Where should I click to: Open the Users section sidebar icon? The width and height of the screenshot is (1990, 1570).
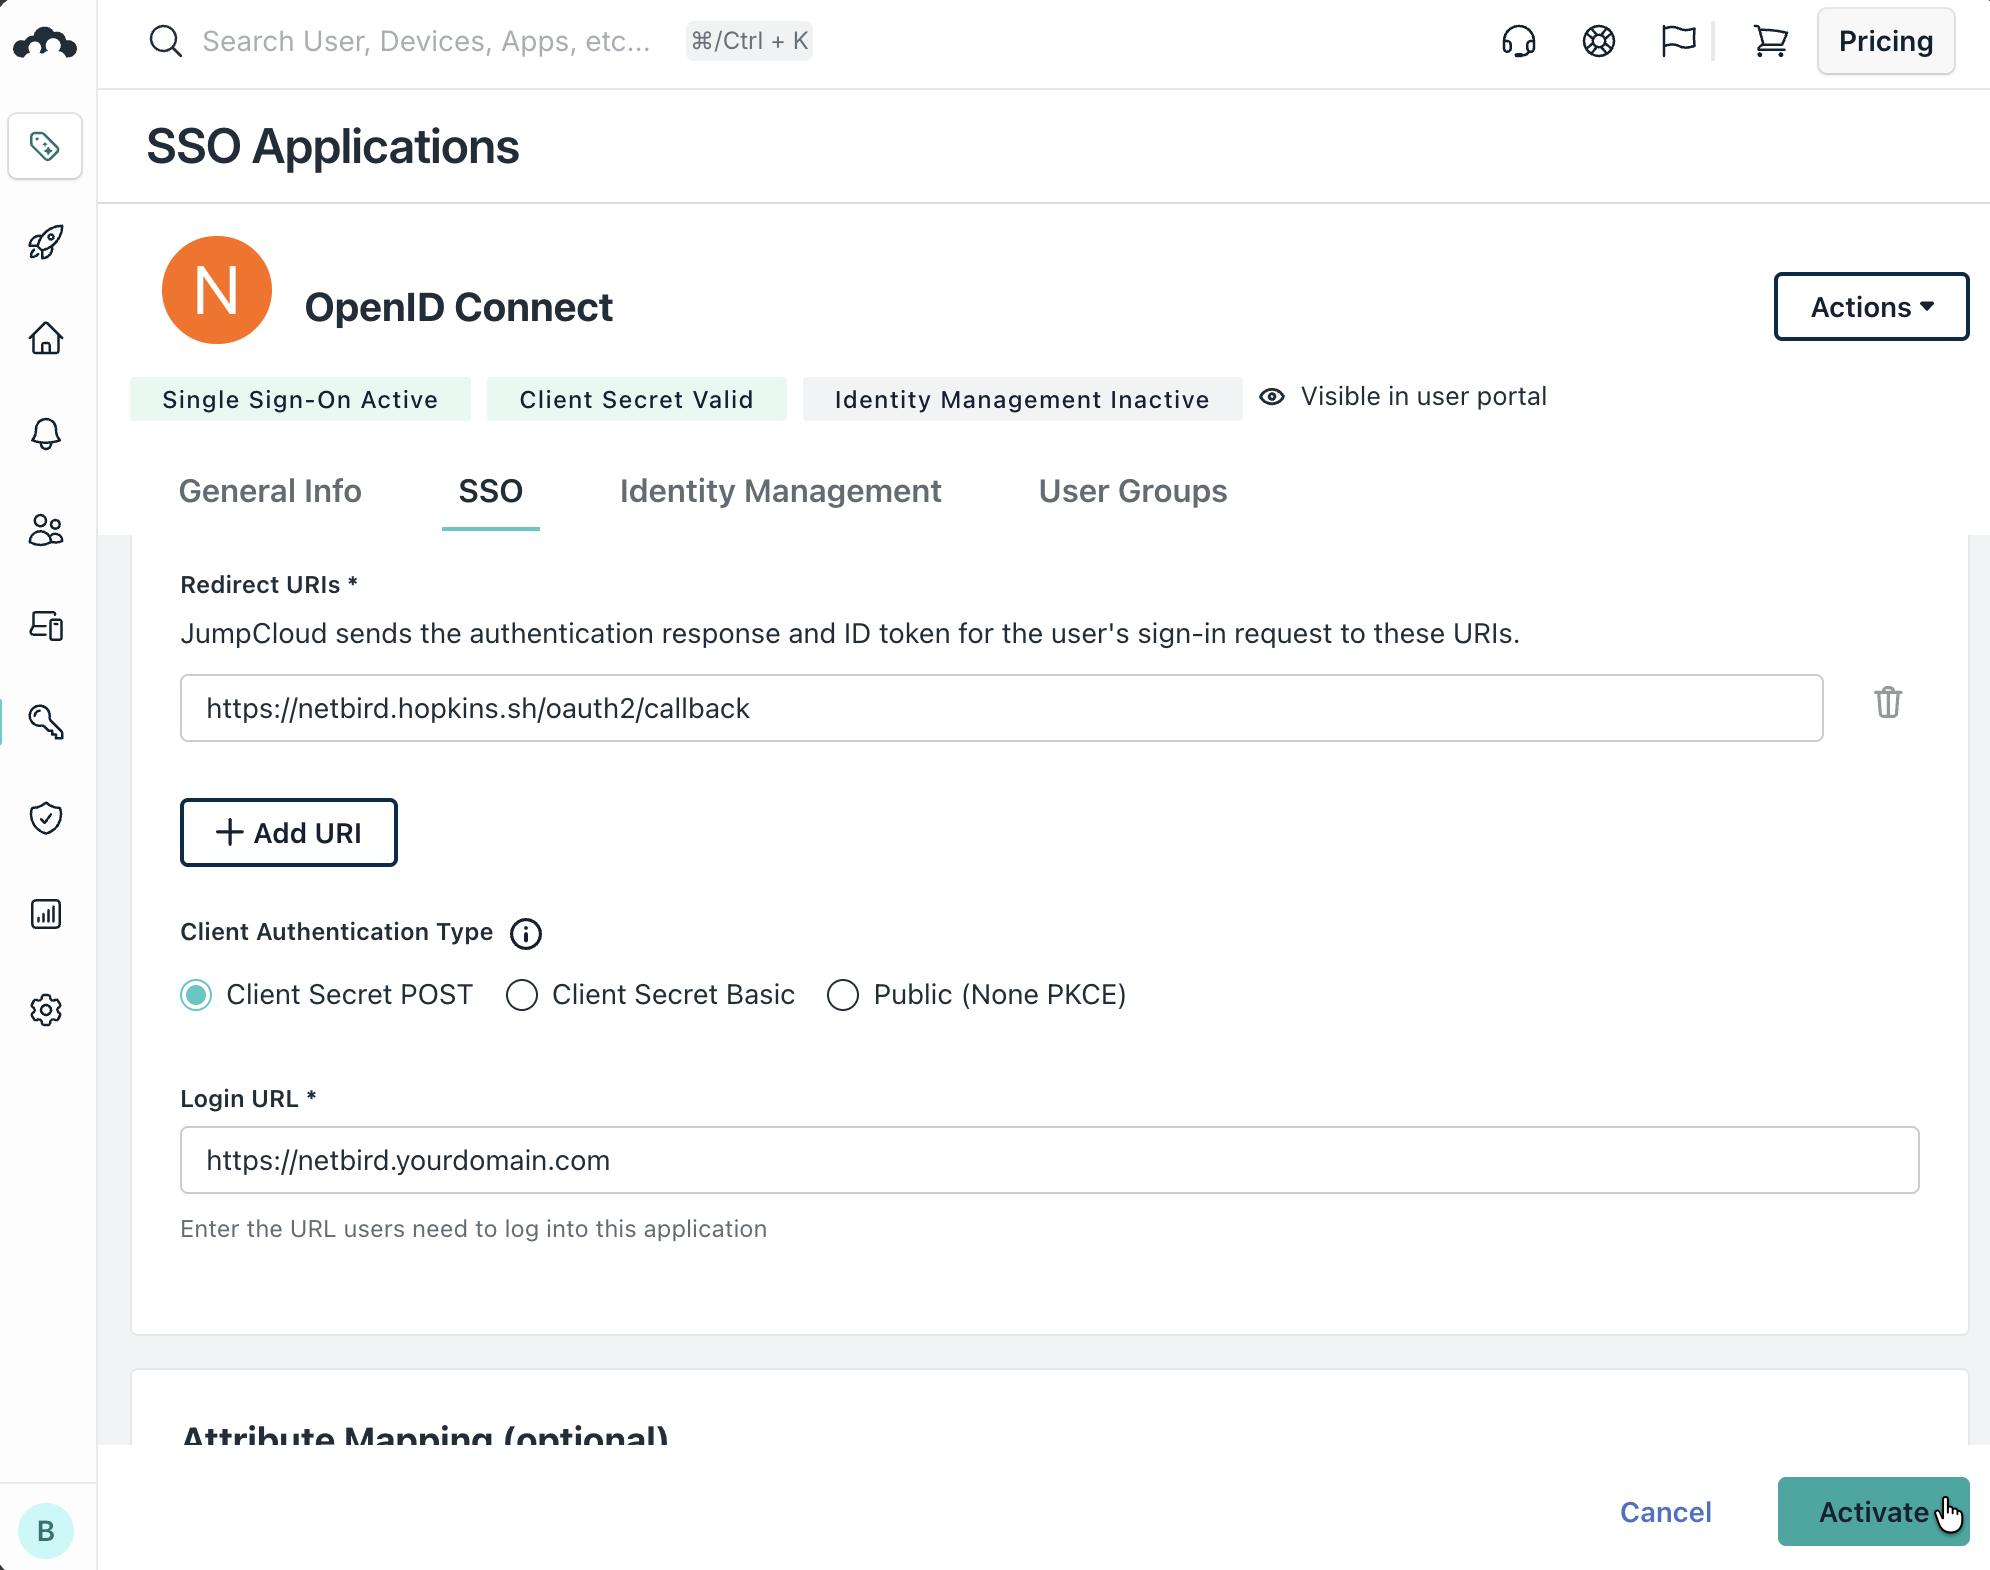46,531
